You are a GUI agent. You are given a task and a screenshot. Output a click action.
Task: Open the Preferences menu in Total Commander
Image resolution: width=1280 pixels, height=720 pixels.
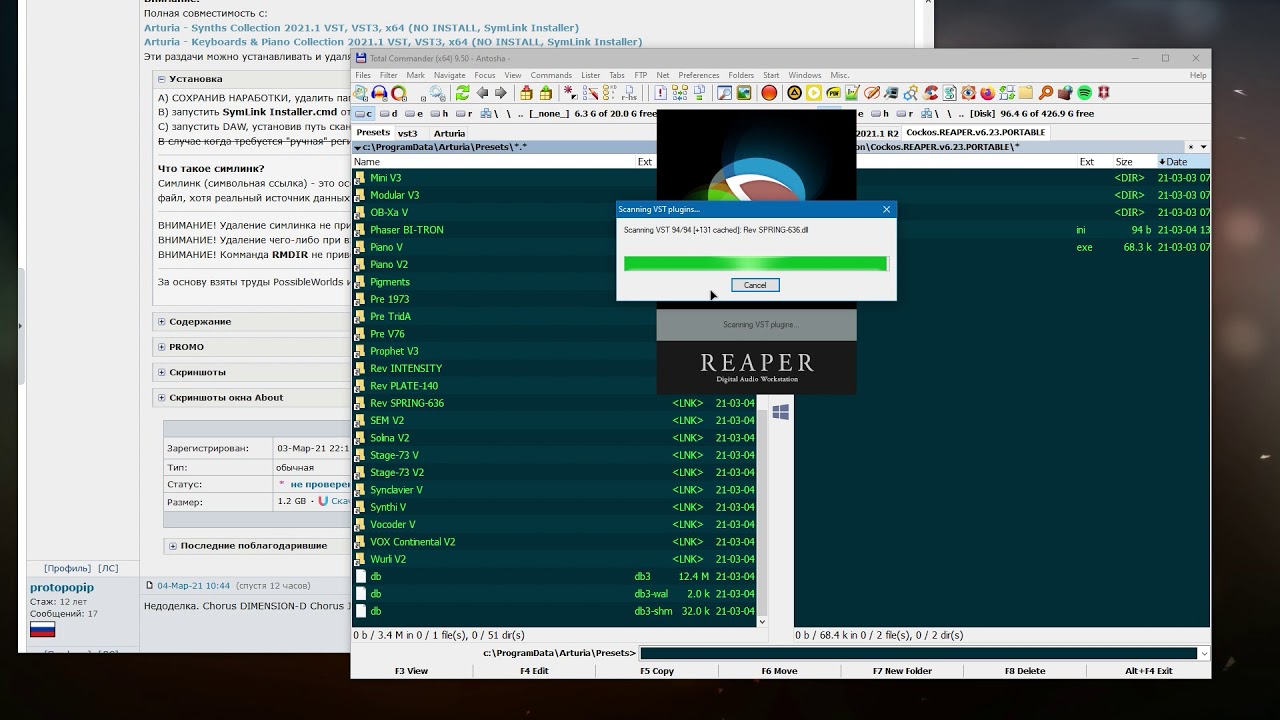coord(699,75)
